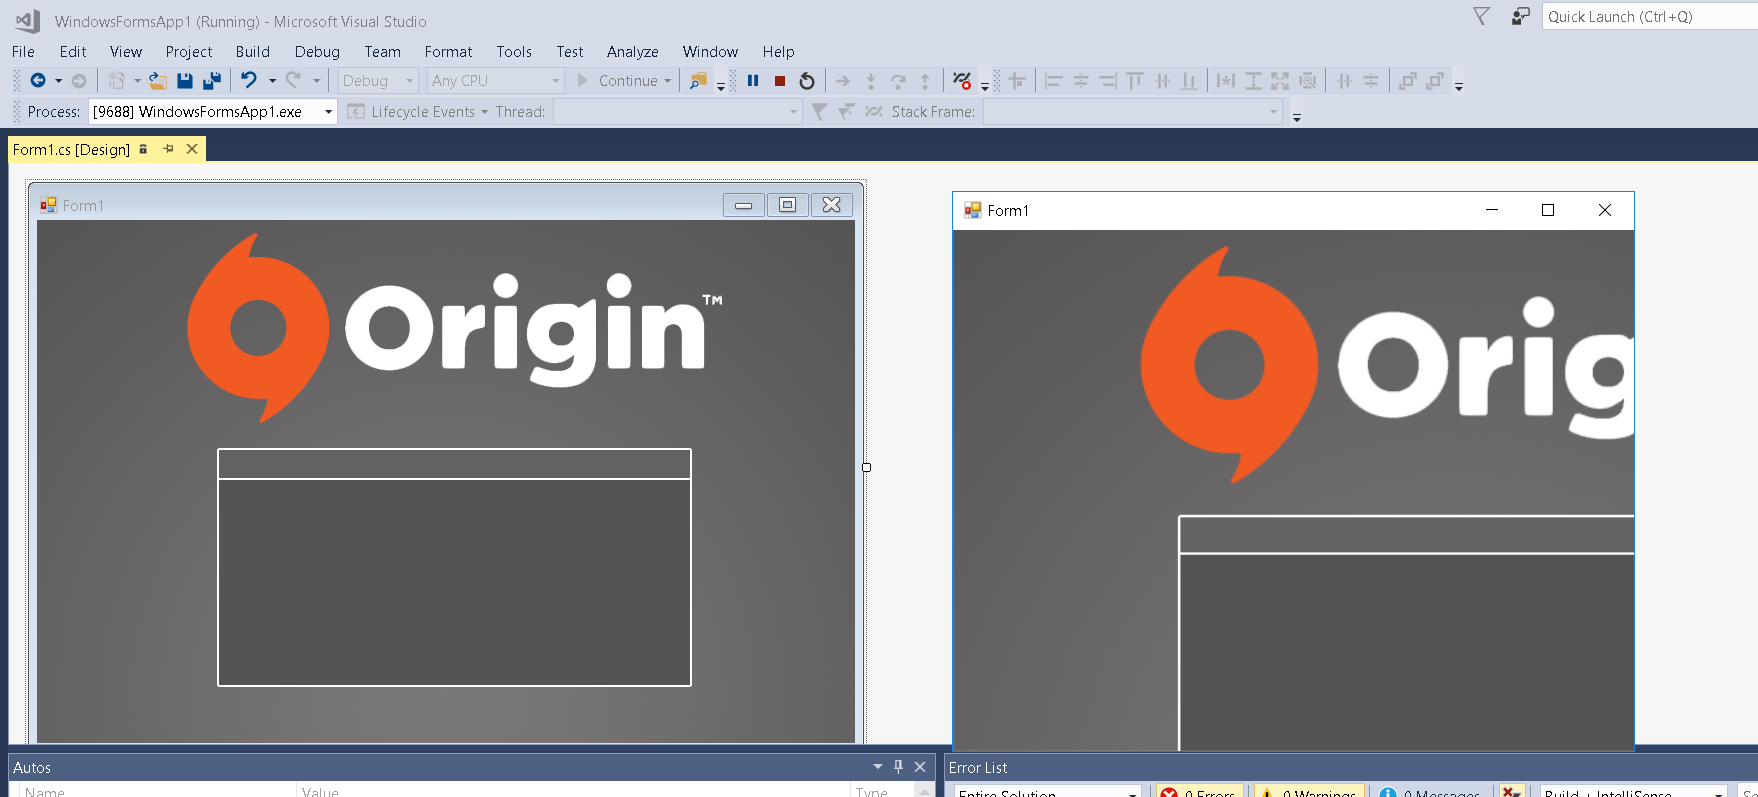
Task: Click the Open File folder icon
Action: (158, 81)
